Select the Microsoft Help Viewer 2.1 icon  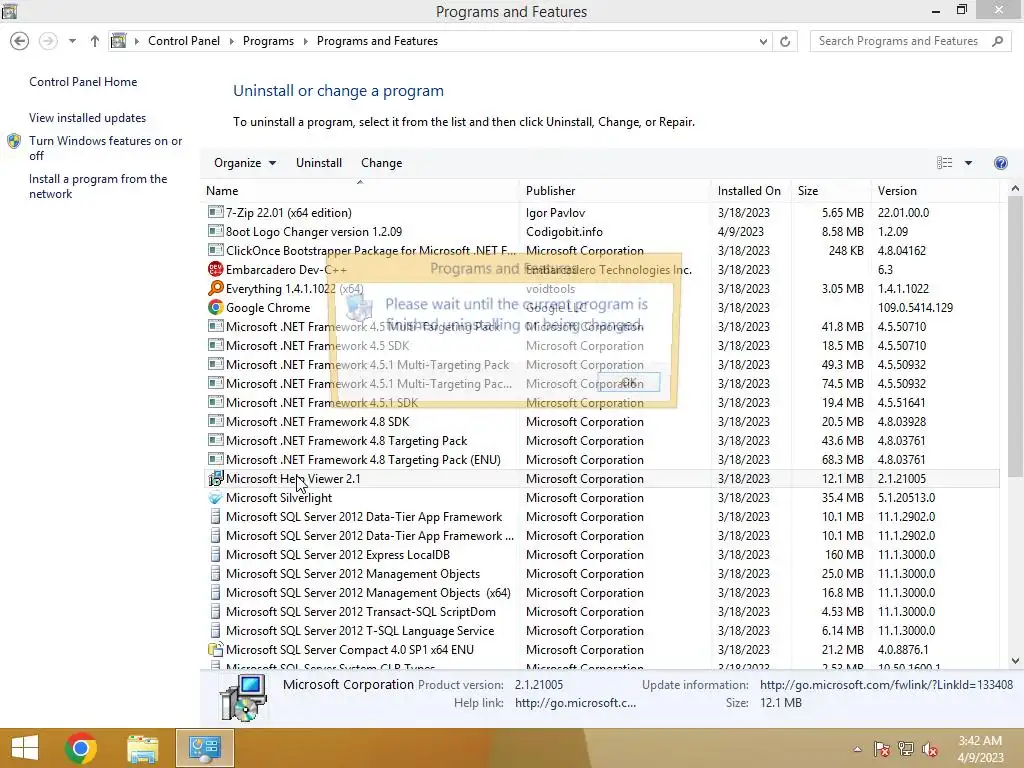coord(216,479)
